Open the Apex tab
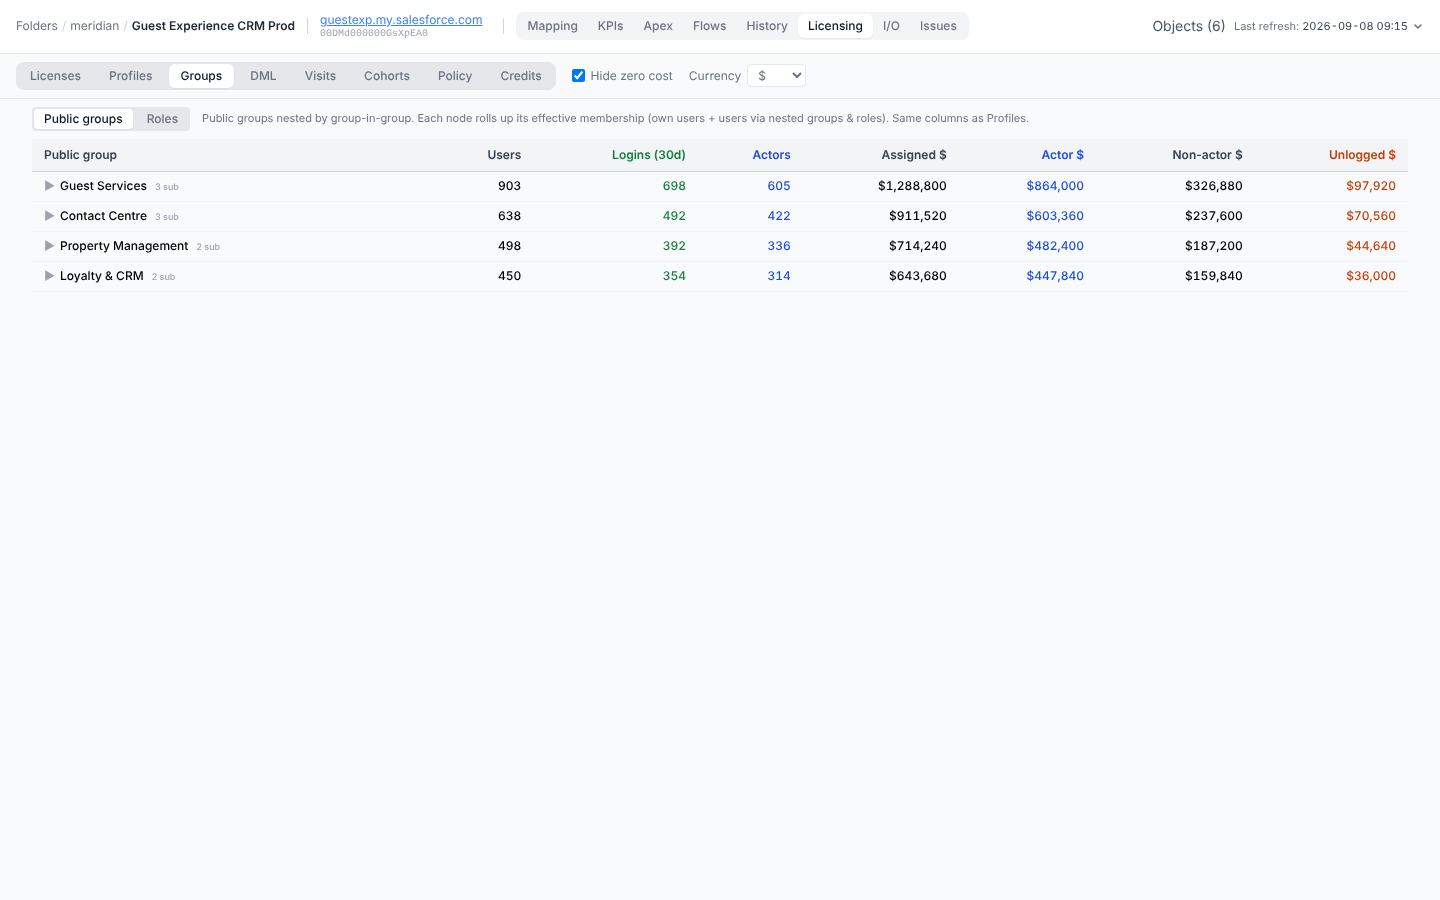Screen dimensions: 1440x900 (x=658, y=26)
